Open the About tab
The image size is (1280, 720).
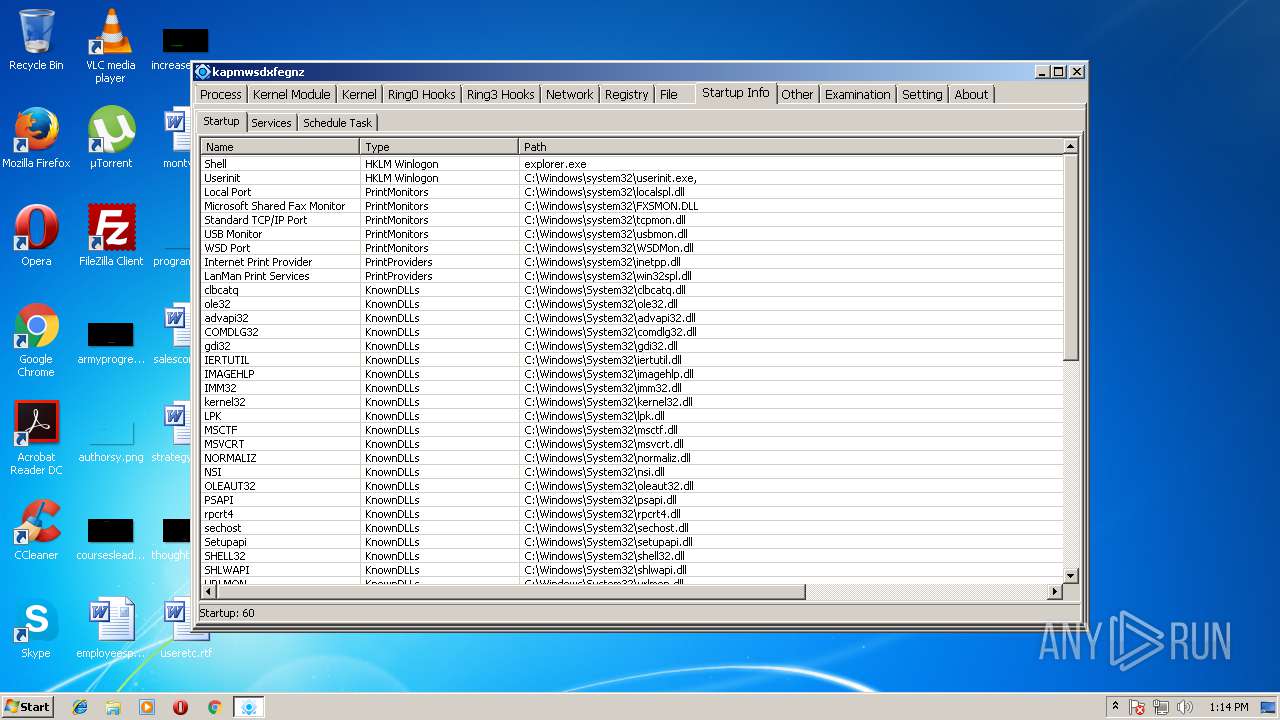[x=971, y=94]
